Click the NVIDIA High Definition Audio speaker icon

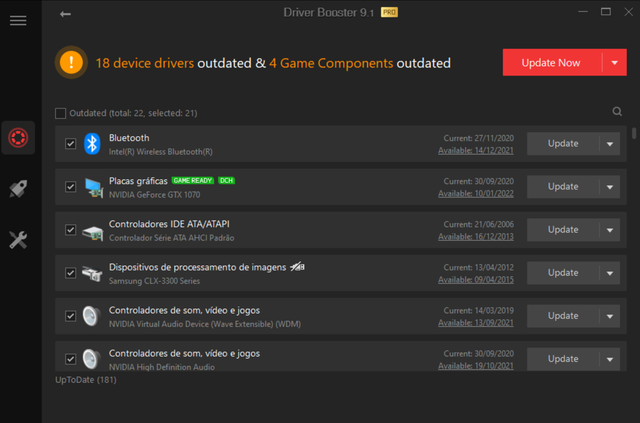91,359
